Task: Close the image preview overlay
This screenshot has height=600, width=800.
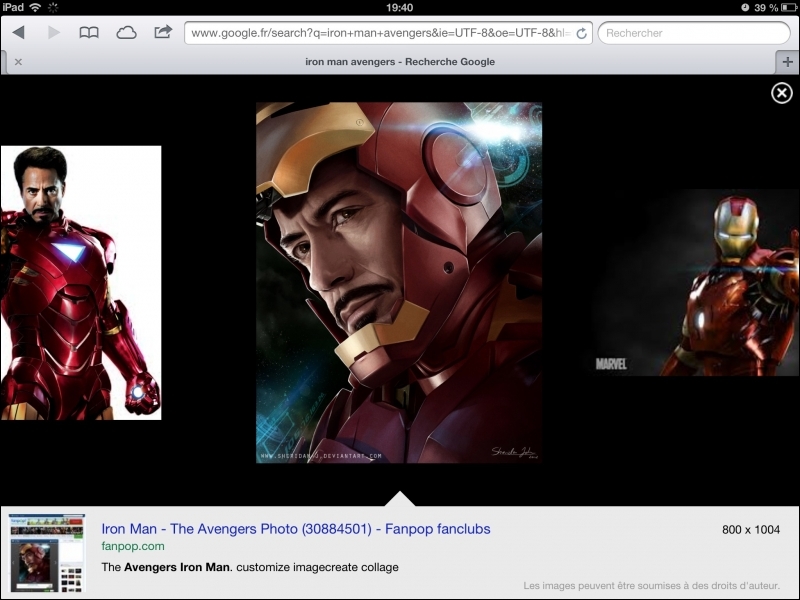Action: click(782, 93)
